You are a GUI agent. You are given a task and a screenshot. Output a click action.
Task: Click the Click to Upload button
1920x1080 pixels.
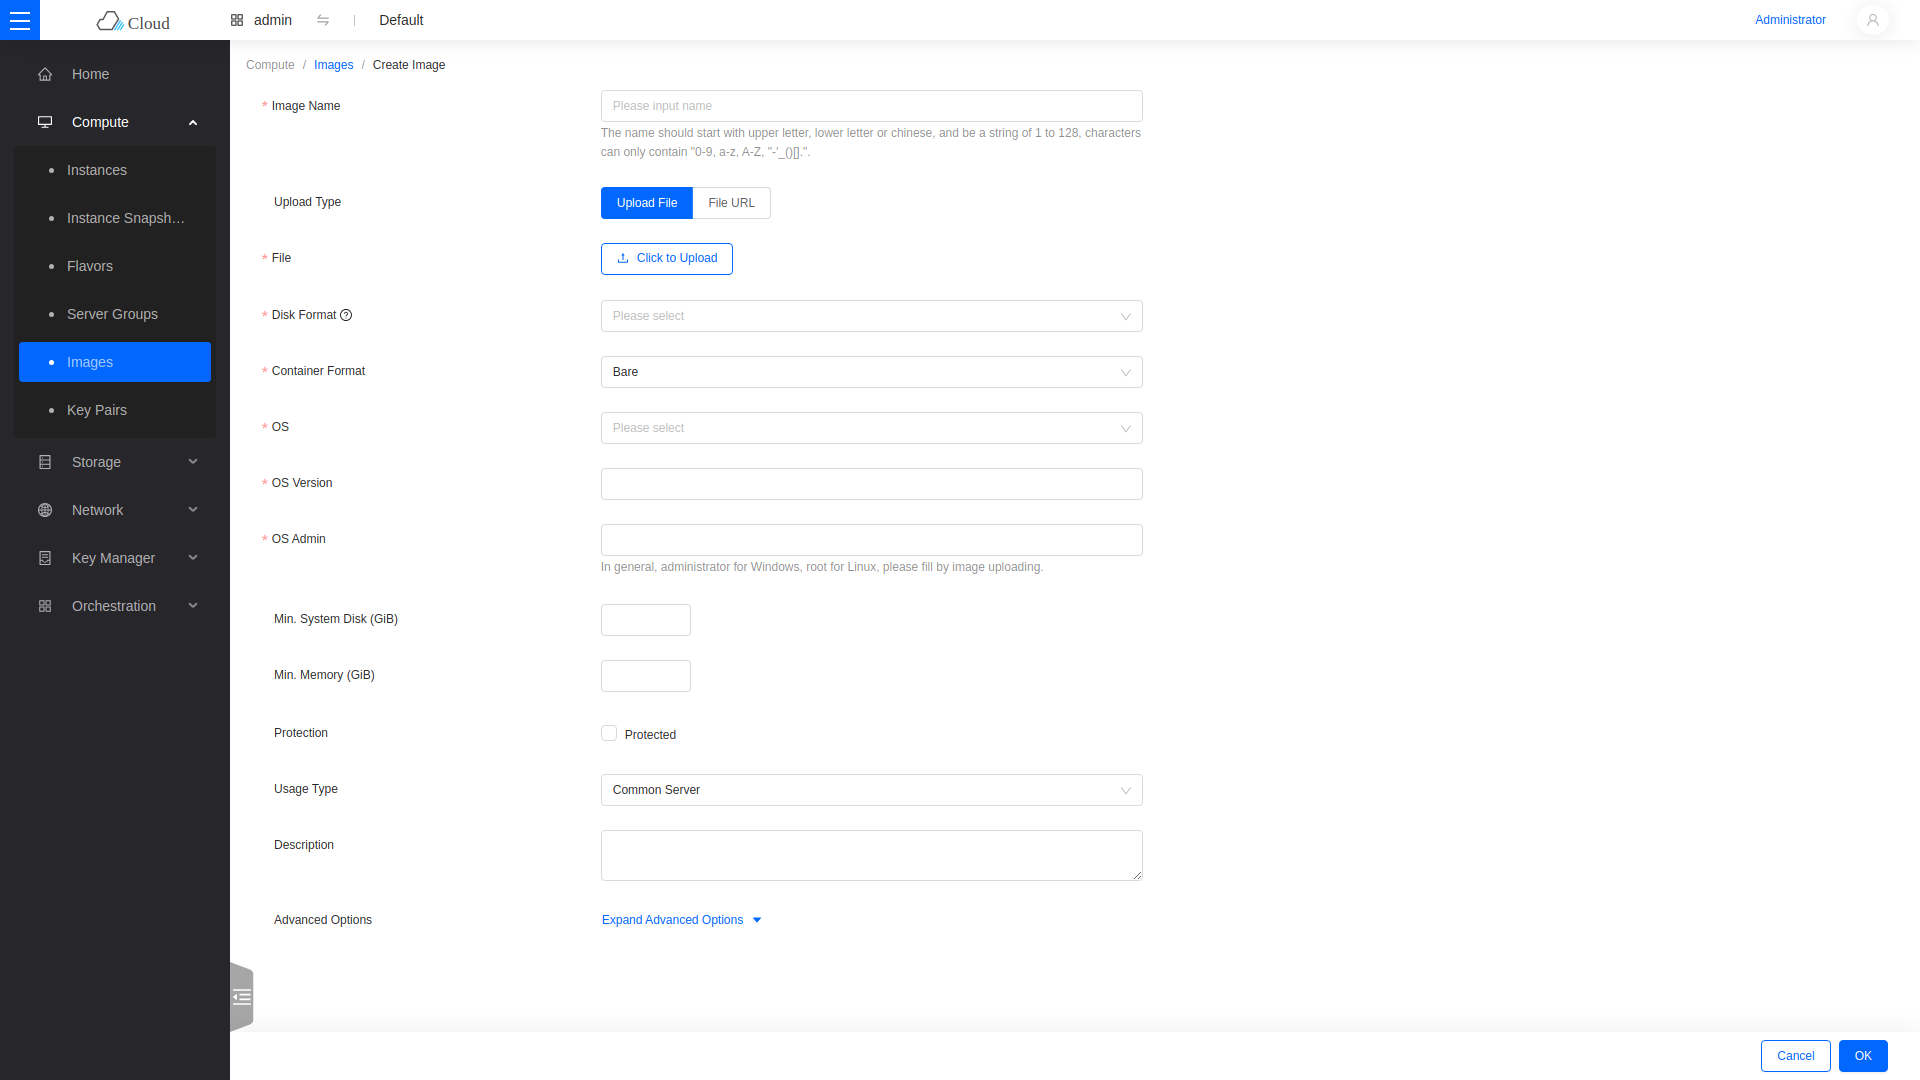pyautogui.click(x=667, y=259)
